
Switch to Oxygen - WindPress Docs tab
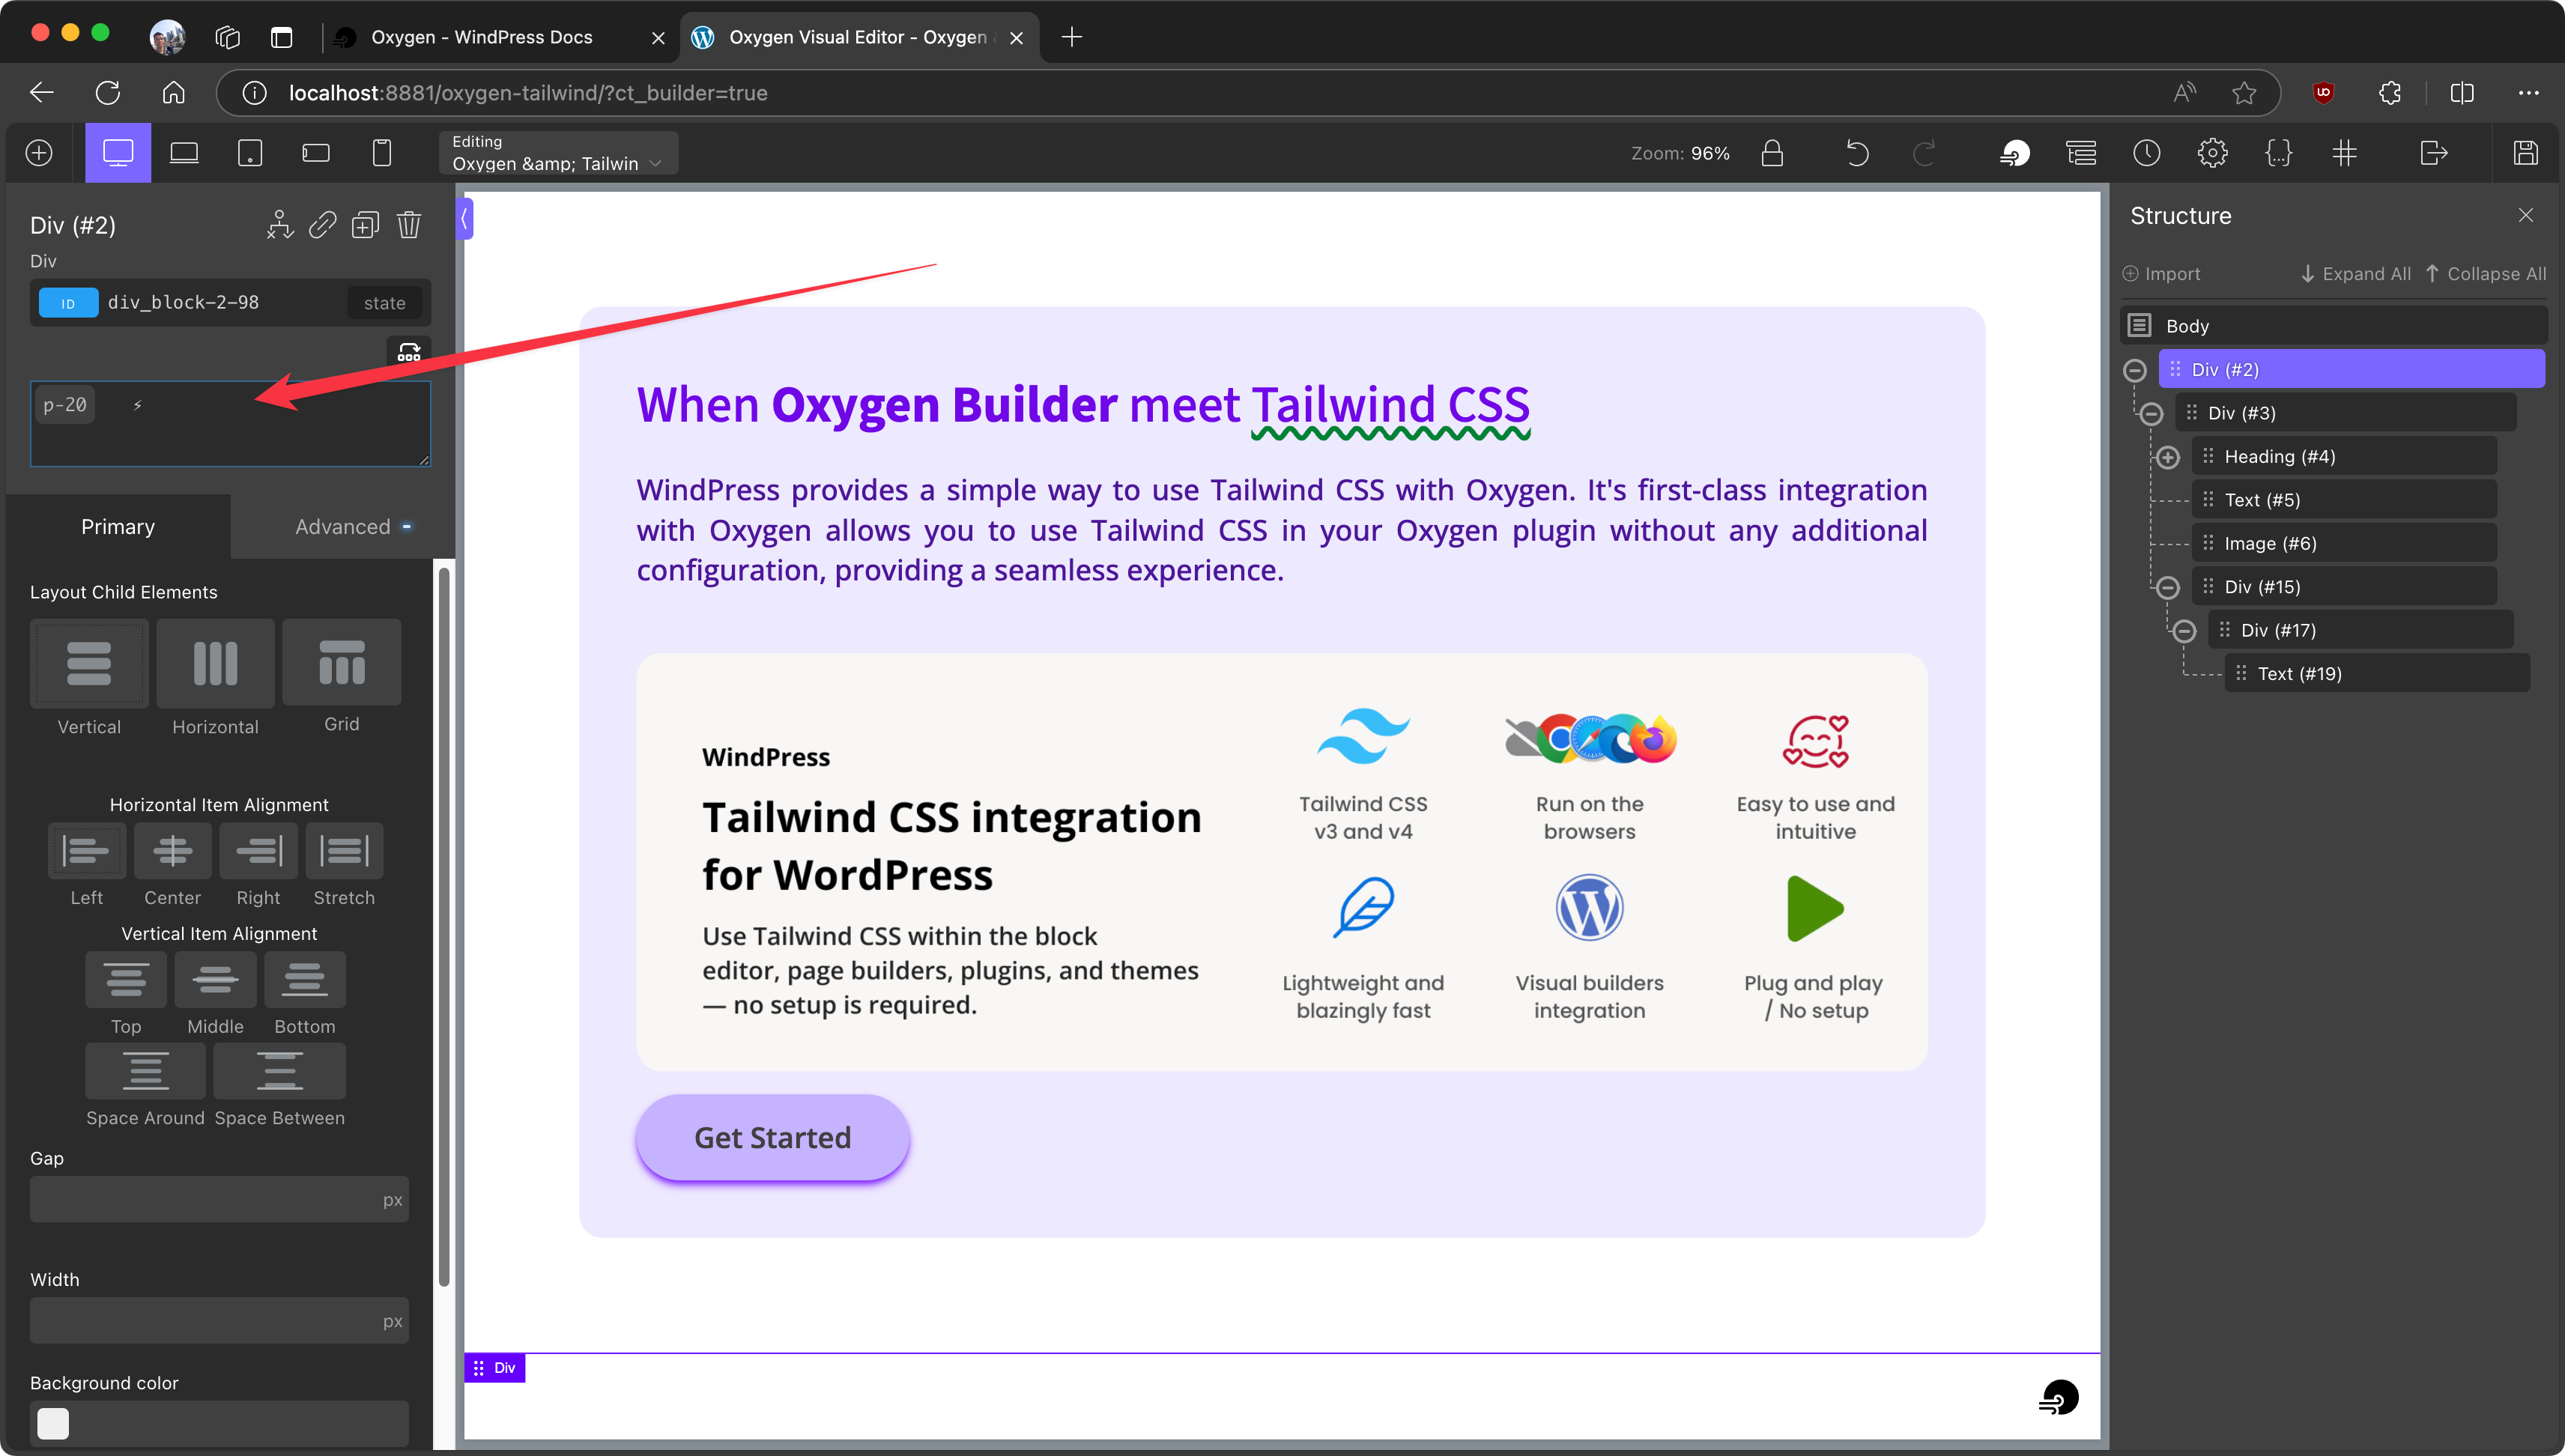[481, 37]
